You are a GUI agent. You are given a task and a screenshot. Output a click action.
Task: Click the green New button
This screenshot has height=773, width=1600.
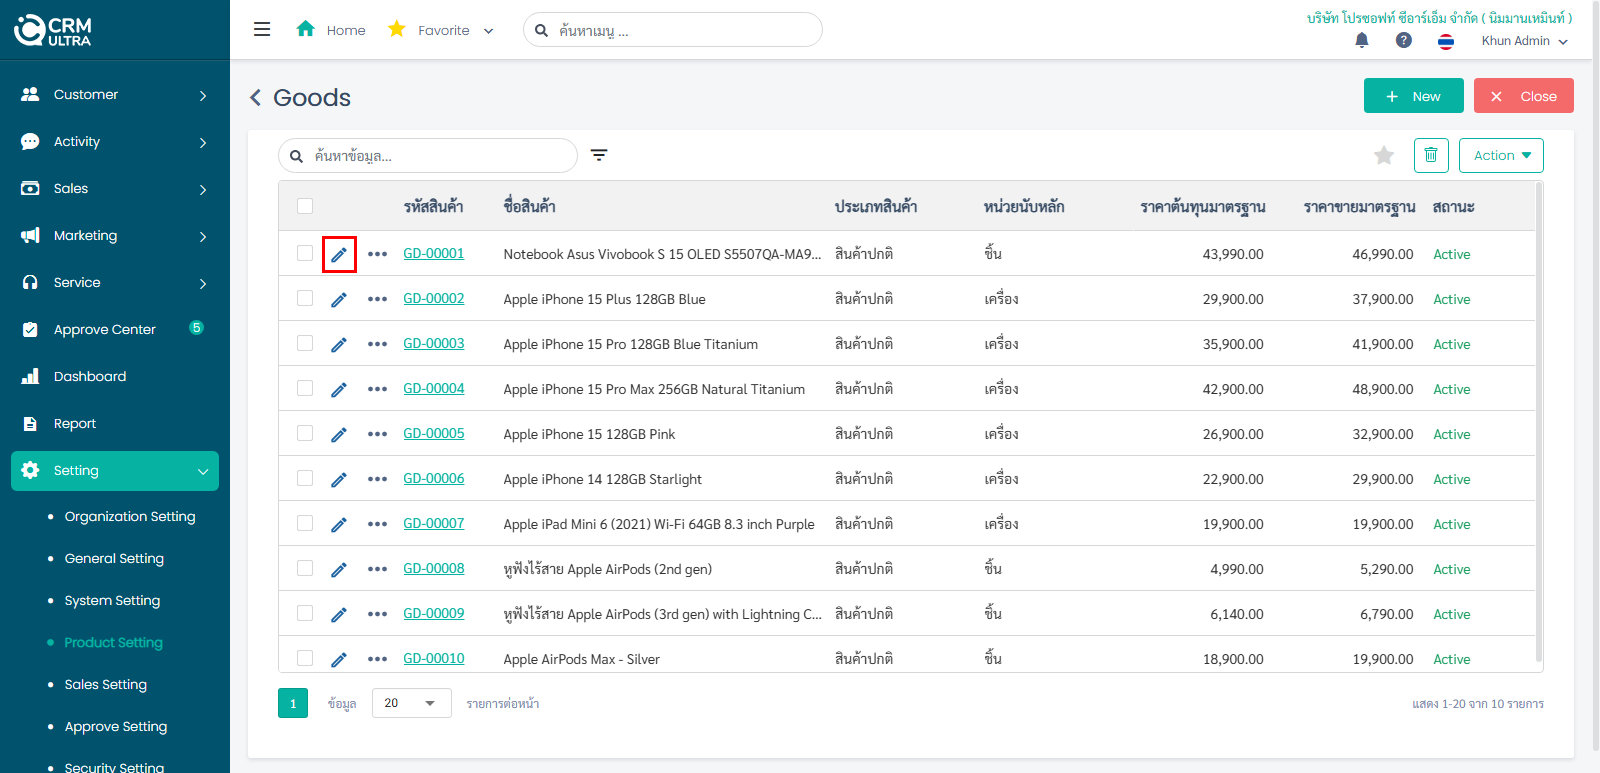[1414, 96]
